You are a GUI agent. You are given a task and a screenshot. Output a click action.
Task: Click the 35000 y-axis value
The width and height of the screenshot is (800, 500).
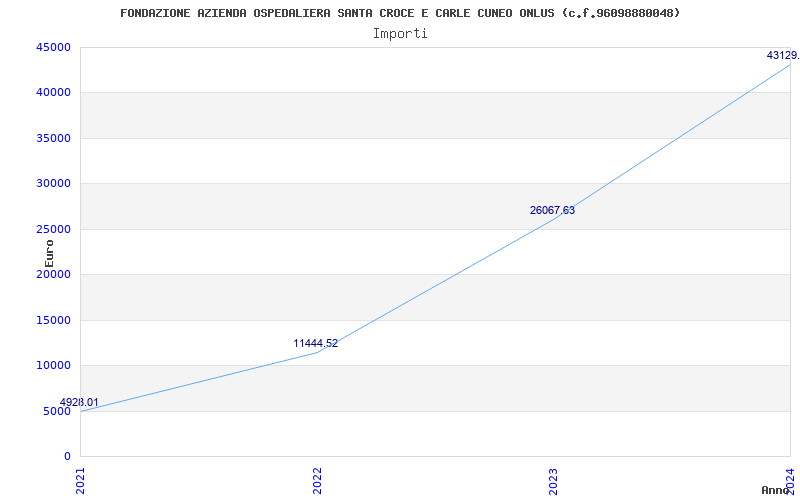tap(53, 138)
